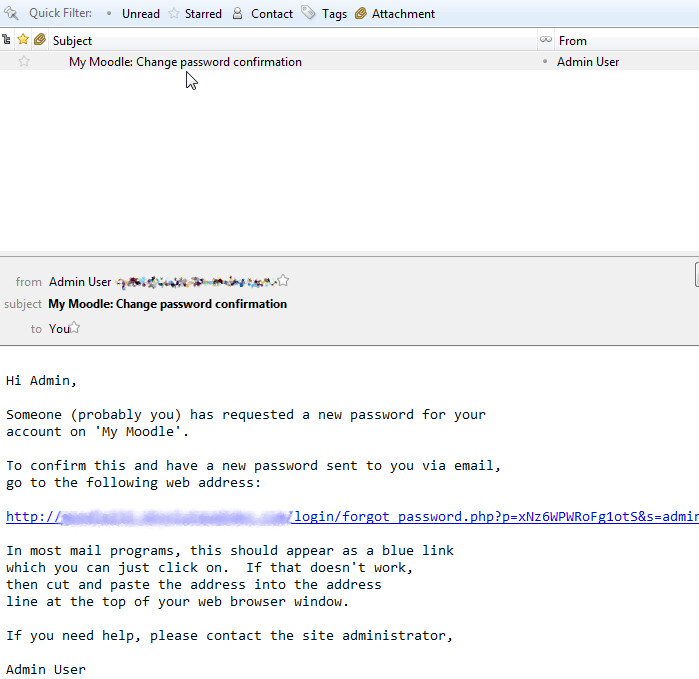Click the 'Admin User' signature text
Screen dimensions: 699x679
(x=46, y=670)
